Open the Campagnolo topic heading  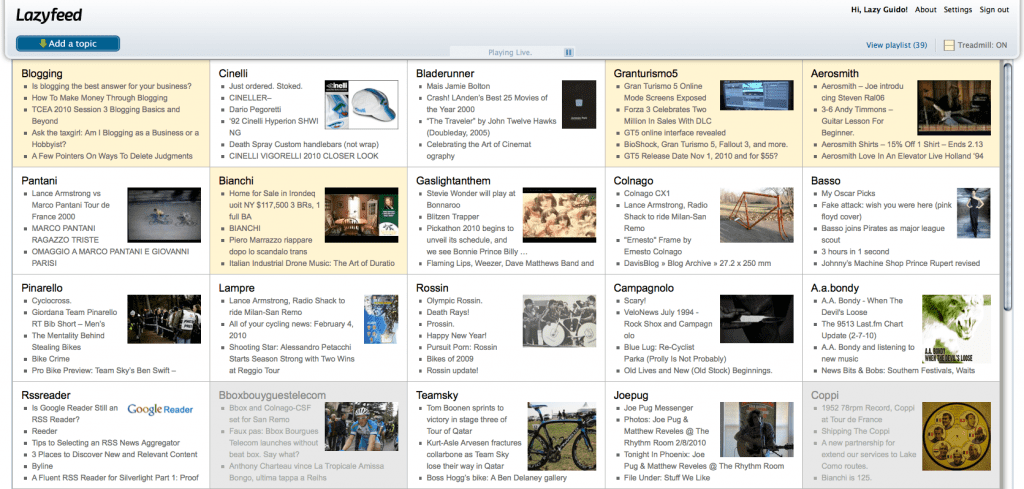coord(644,288)
